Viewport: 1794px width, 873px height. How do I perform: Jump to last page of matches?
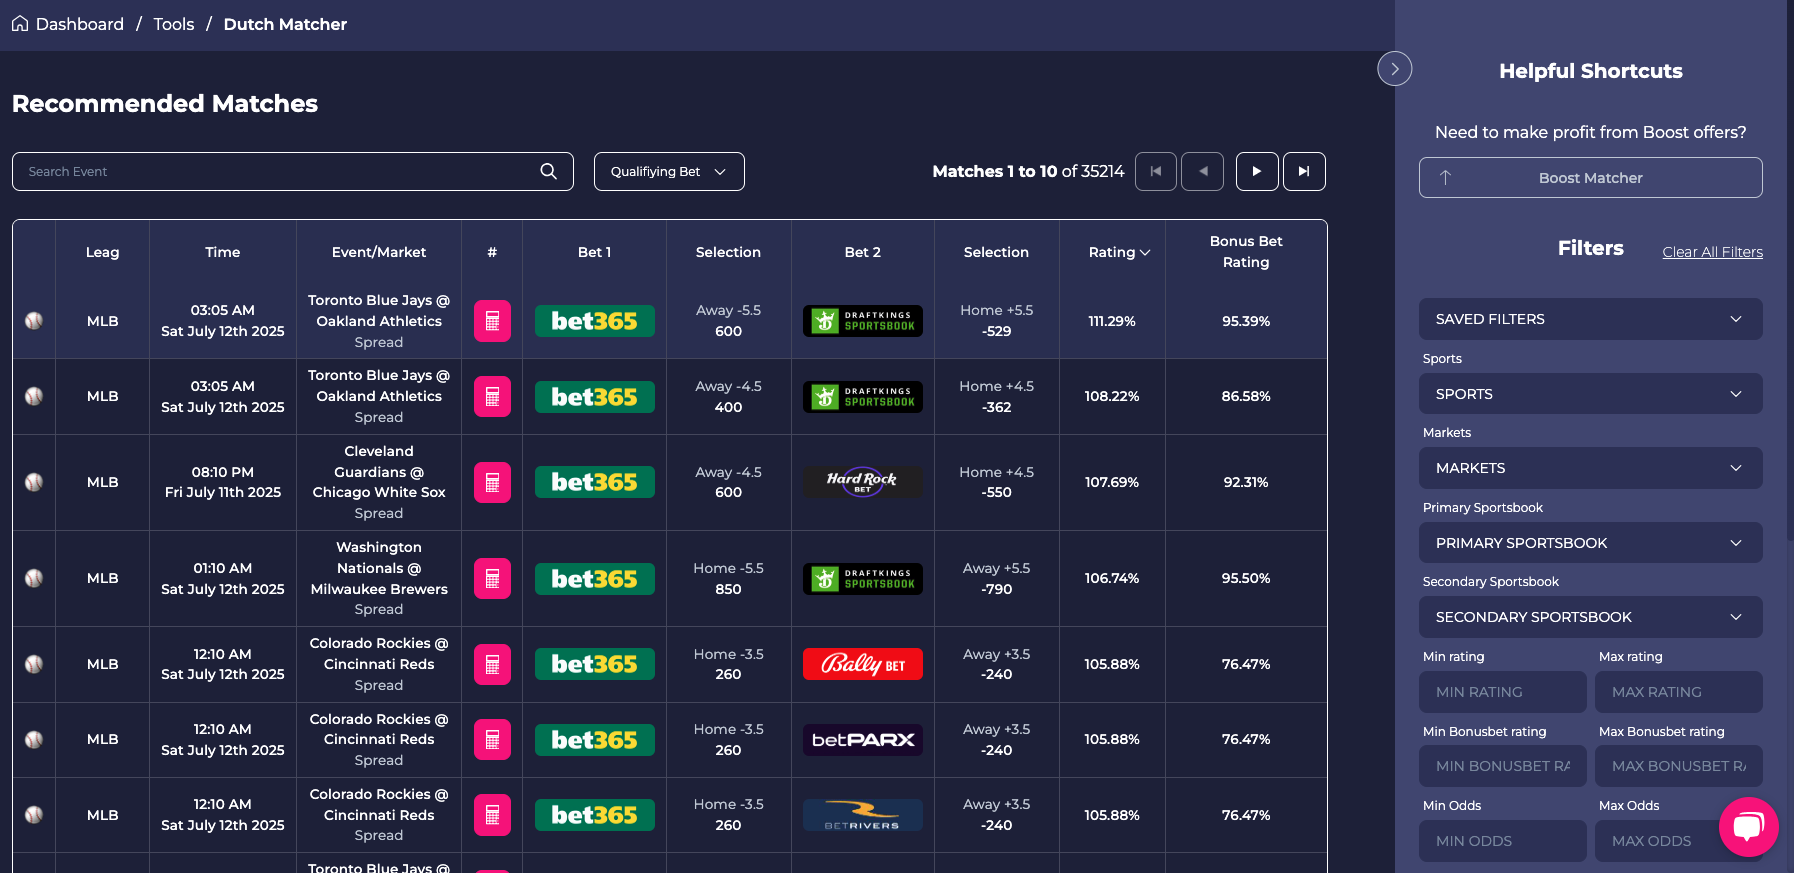(1304, 171)
